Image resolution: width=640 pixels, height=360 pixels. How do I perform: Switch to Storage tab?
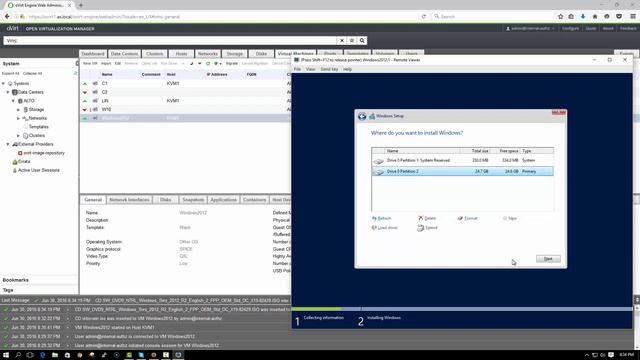click(235, 54)
